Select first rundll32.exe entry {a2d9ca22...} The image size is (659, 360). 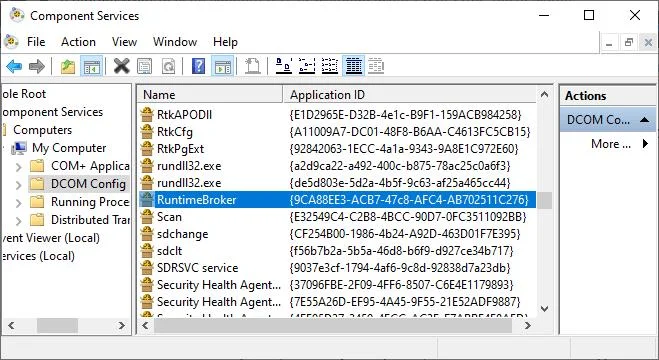pos(189,166)
